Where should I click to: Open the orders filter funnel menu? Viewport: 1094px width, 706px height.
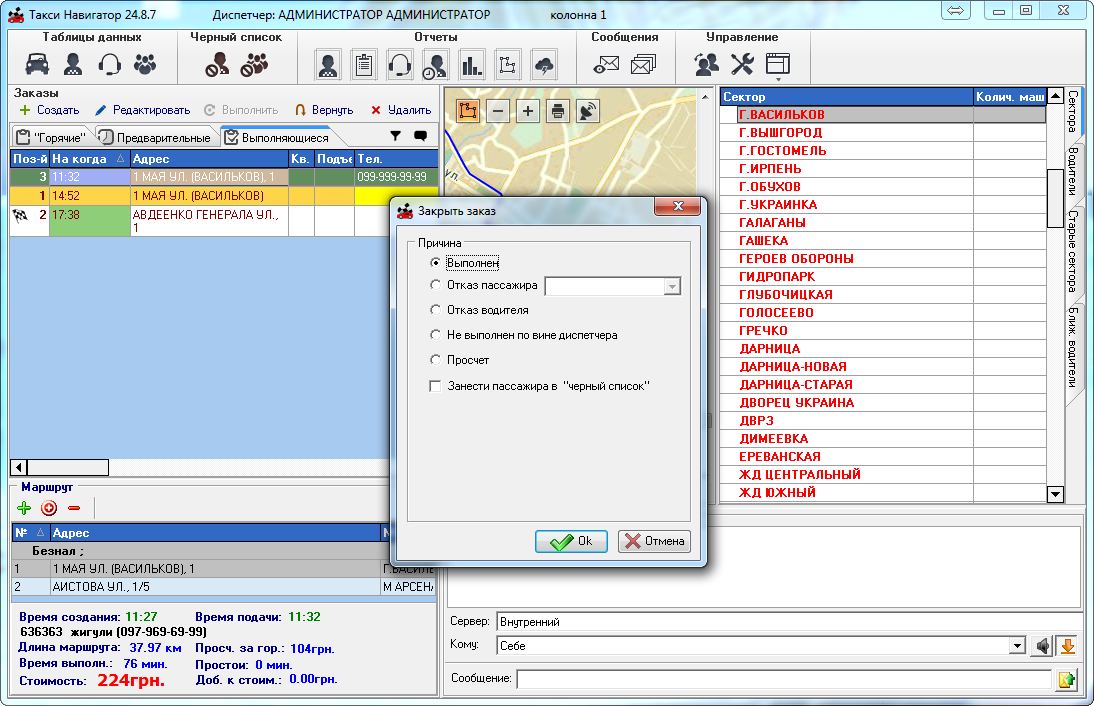pyautogui.click(x=395, y=136)
